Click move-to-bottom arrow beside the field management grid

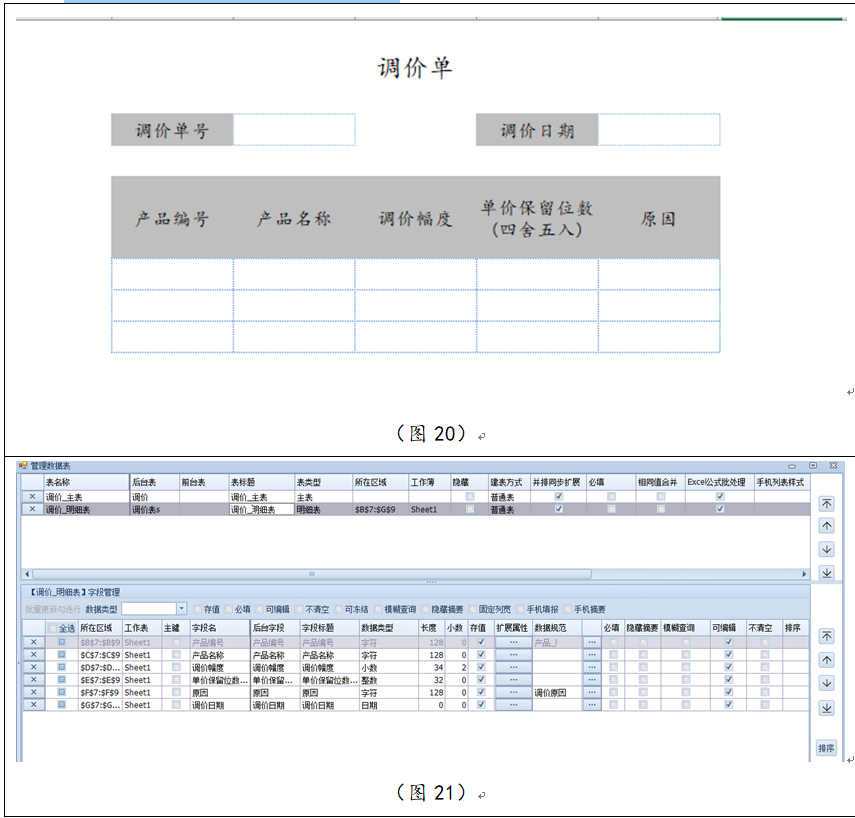[826, 708]
